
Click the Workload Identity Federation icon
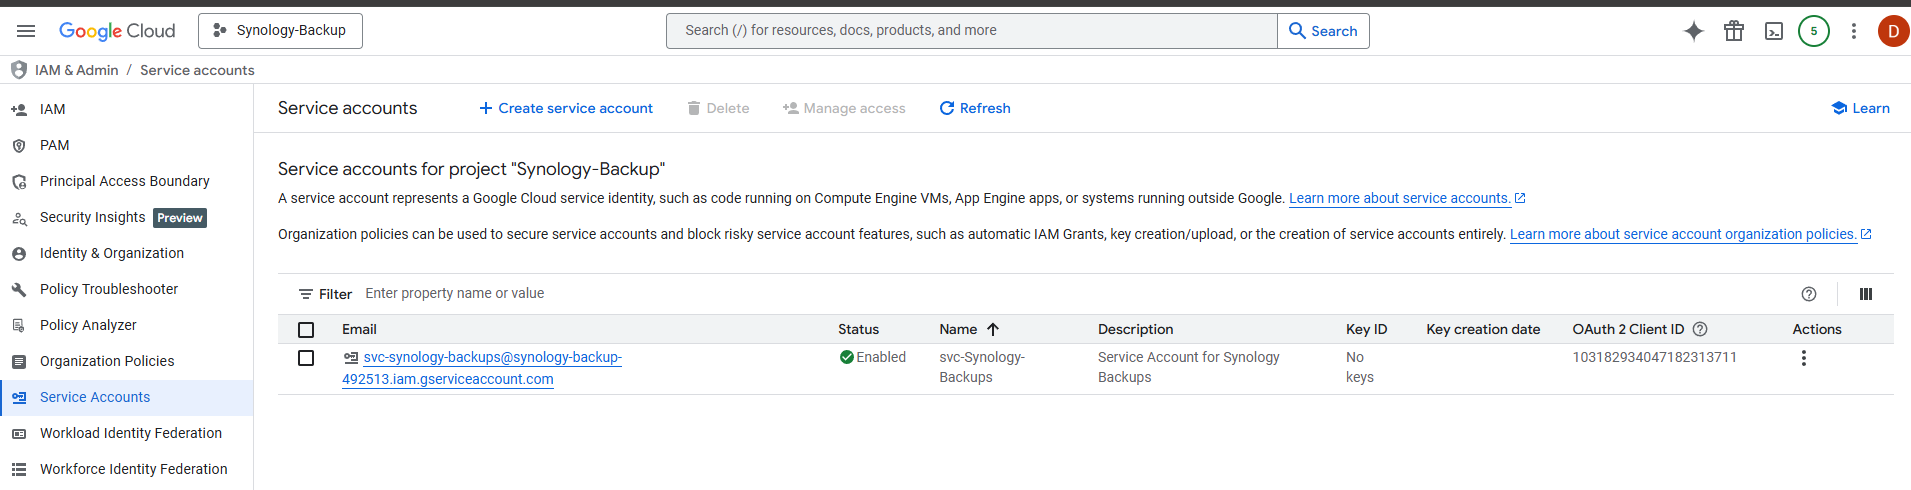(x=19, y=433)
